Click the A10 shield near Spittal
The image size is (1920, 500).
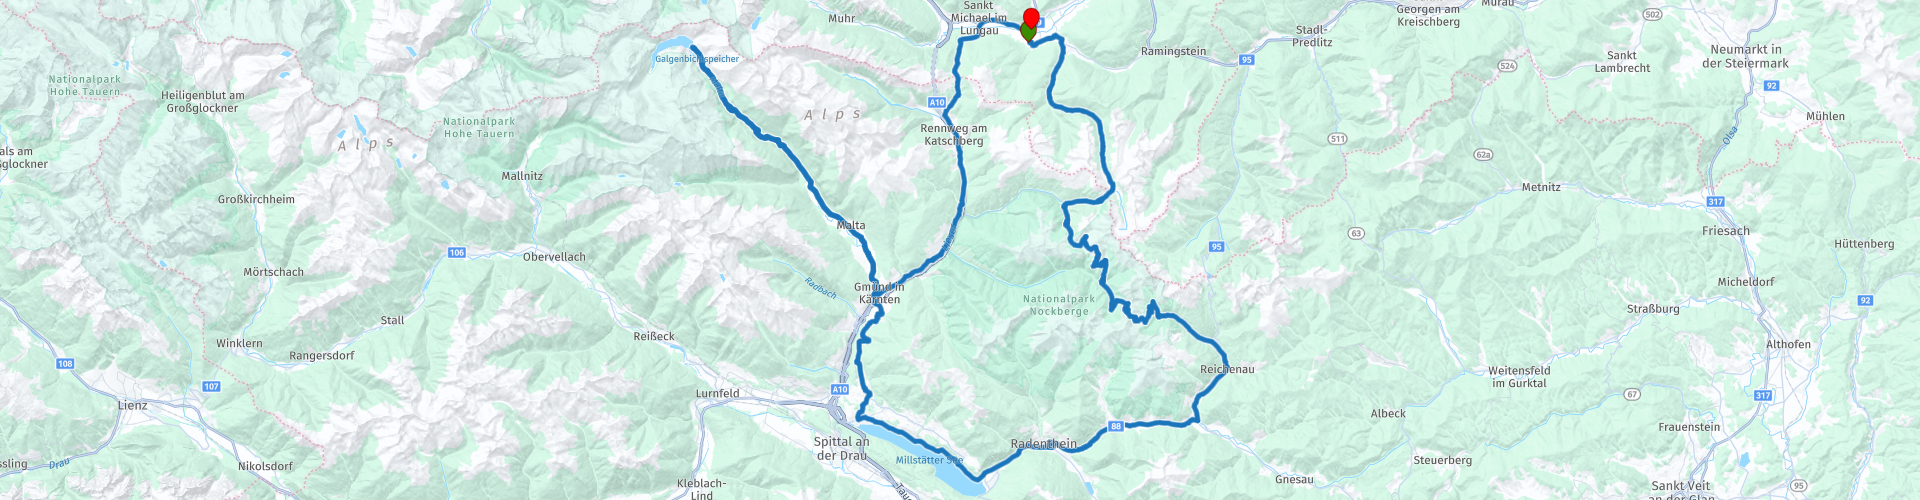coord(839,390)
